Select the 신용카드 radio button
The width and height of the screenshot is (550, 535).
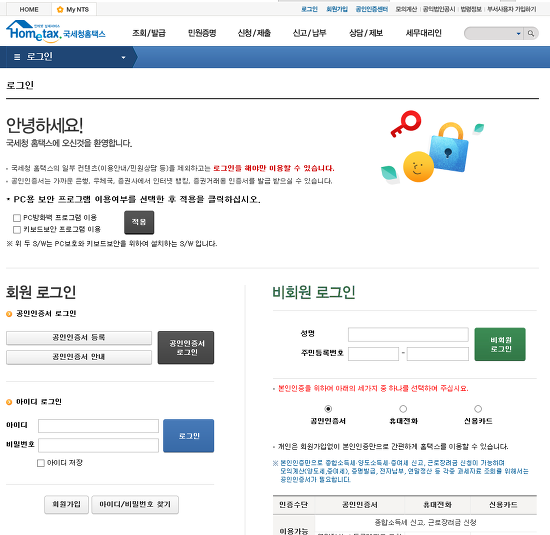click(478, 409)
